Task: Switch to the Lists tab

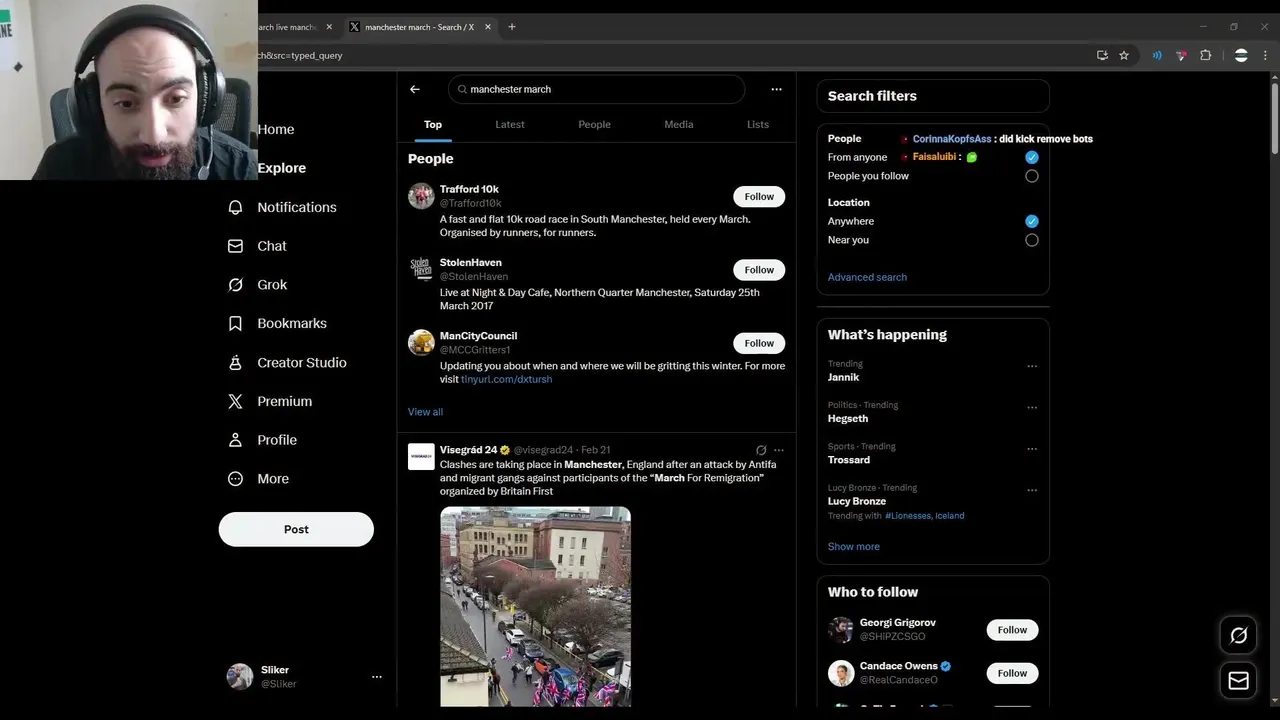Action: pos(758,125)
